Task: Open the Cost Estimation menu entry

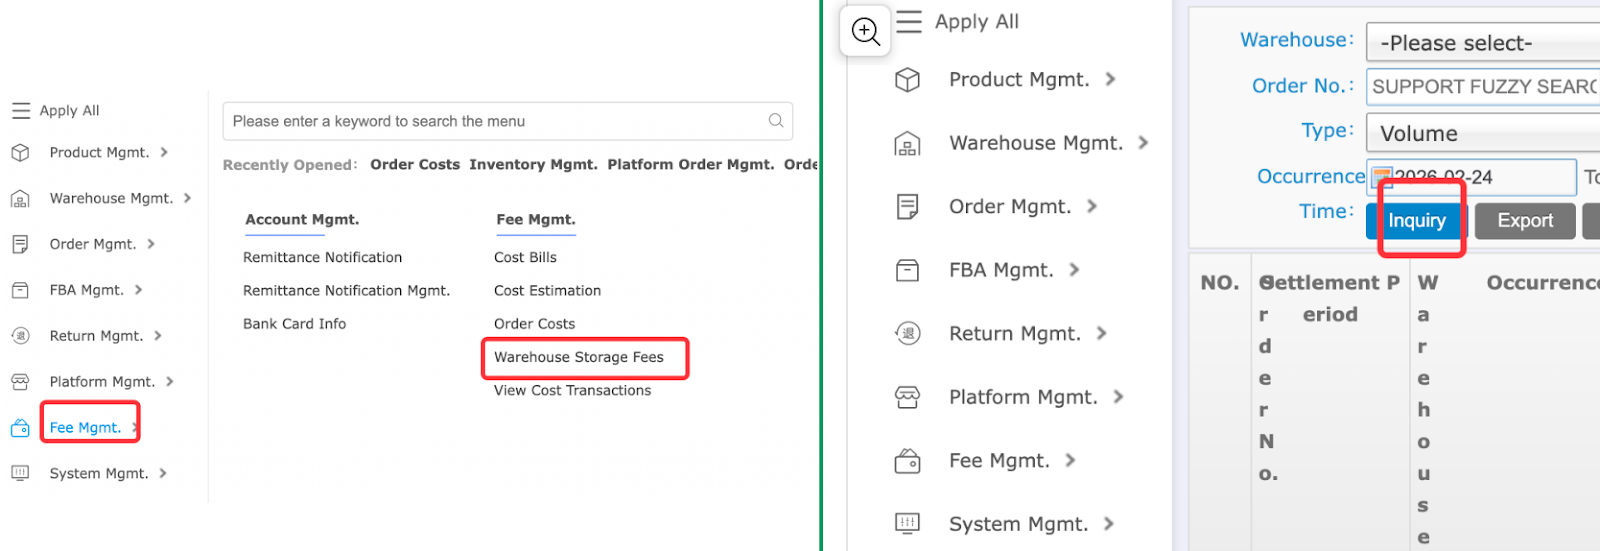Action: 547,291
